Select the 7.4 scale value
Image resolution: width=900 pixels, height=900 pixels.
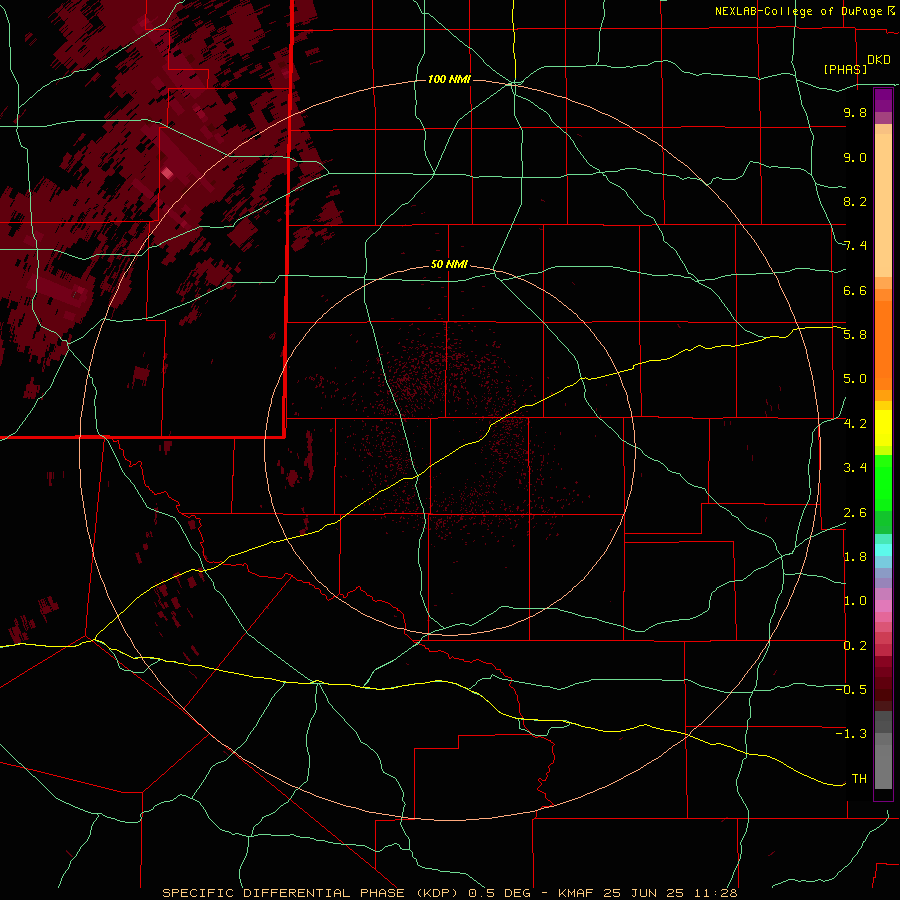click(855, 246)
